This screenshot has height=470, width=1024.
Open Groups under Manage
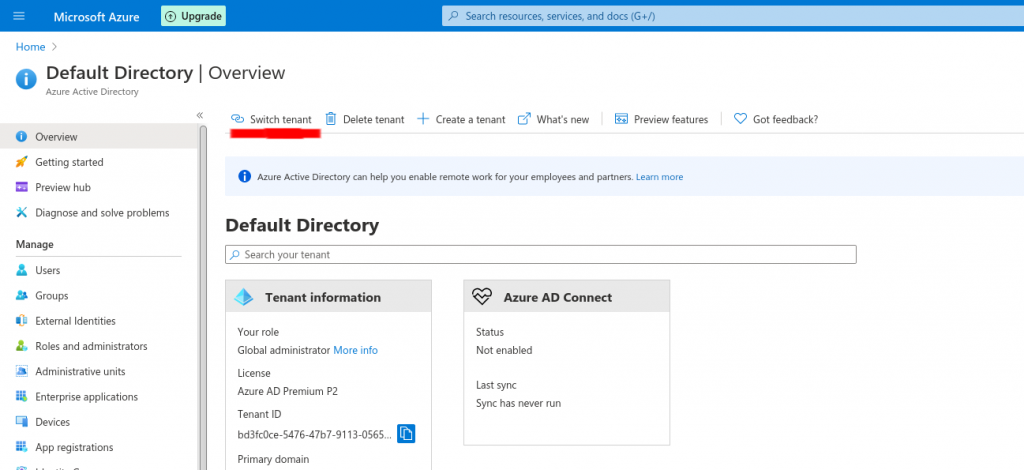(x=52, y=296)
